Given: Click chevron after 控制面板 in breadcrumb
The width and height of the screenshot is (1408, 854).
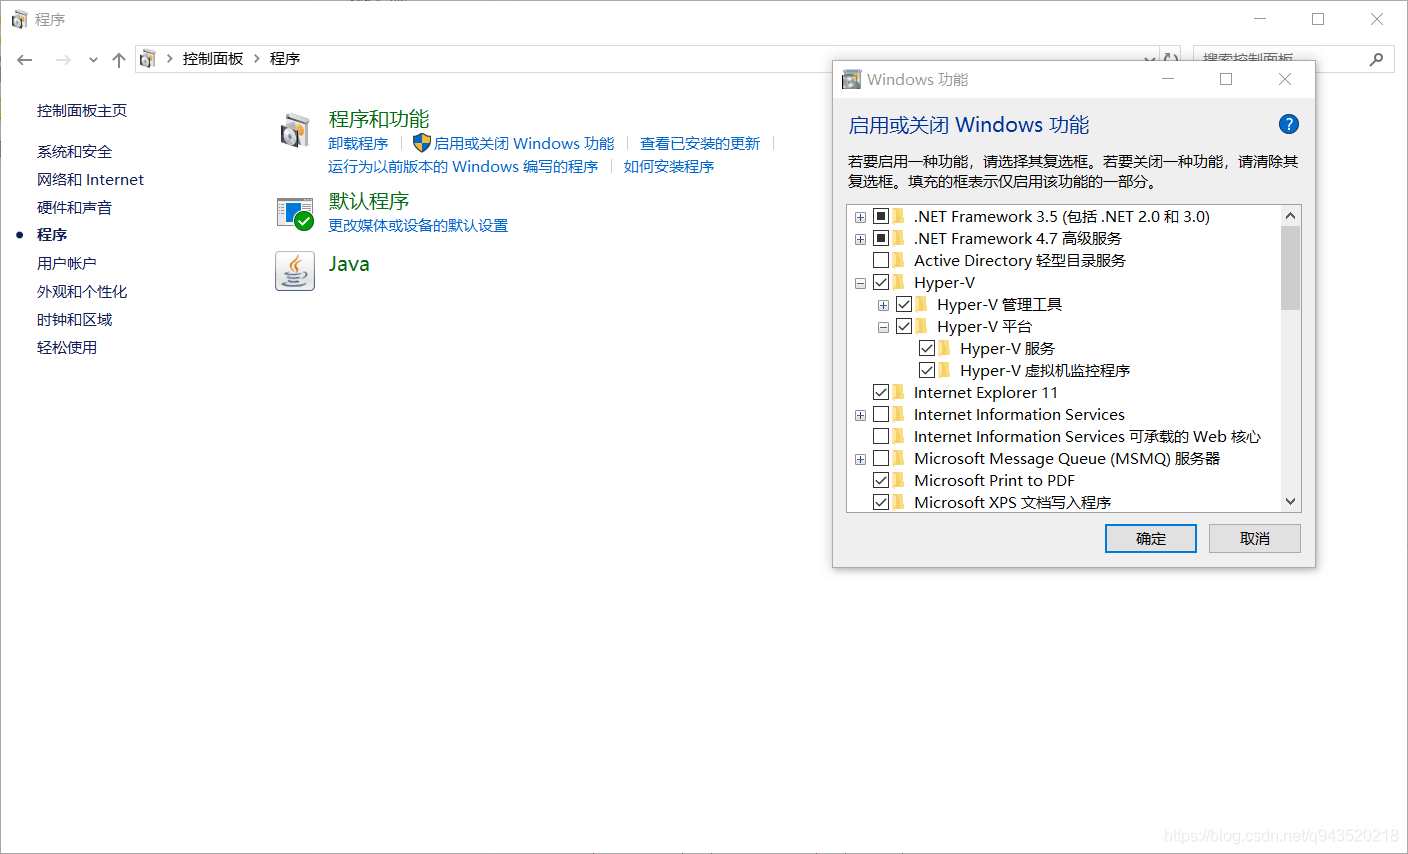Looking at the screenshot, I should click(257, 59).
